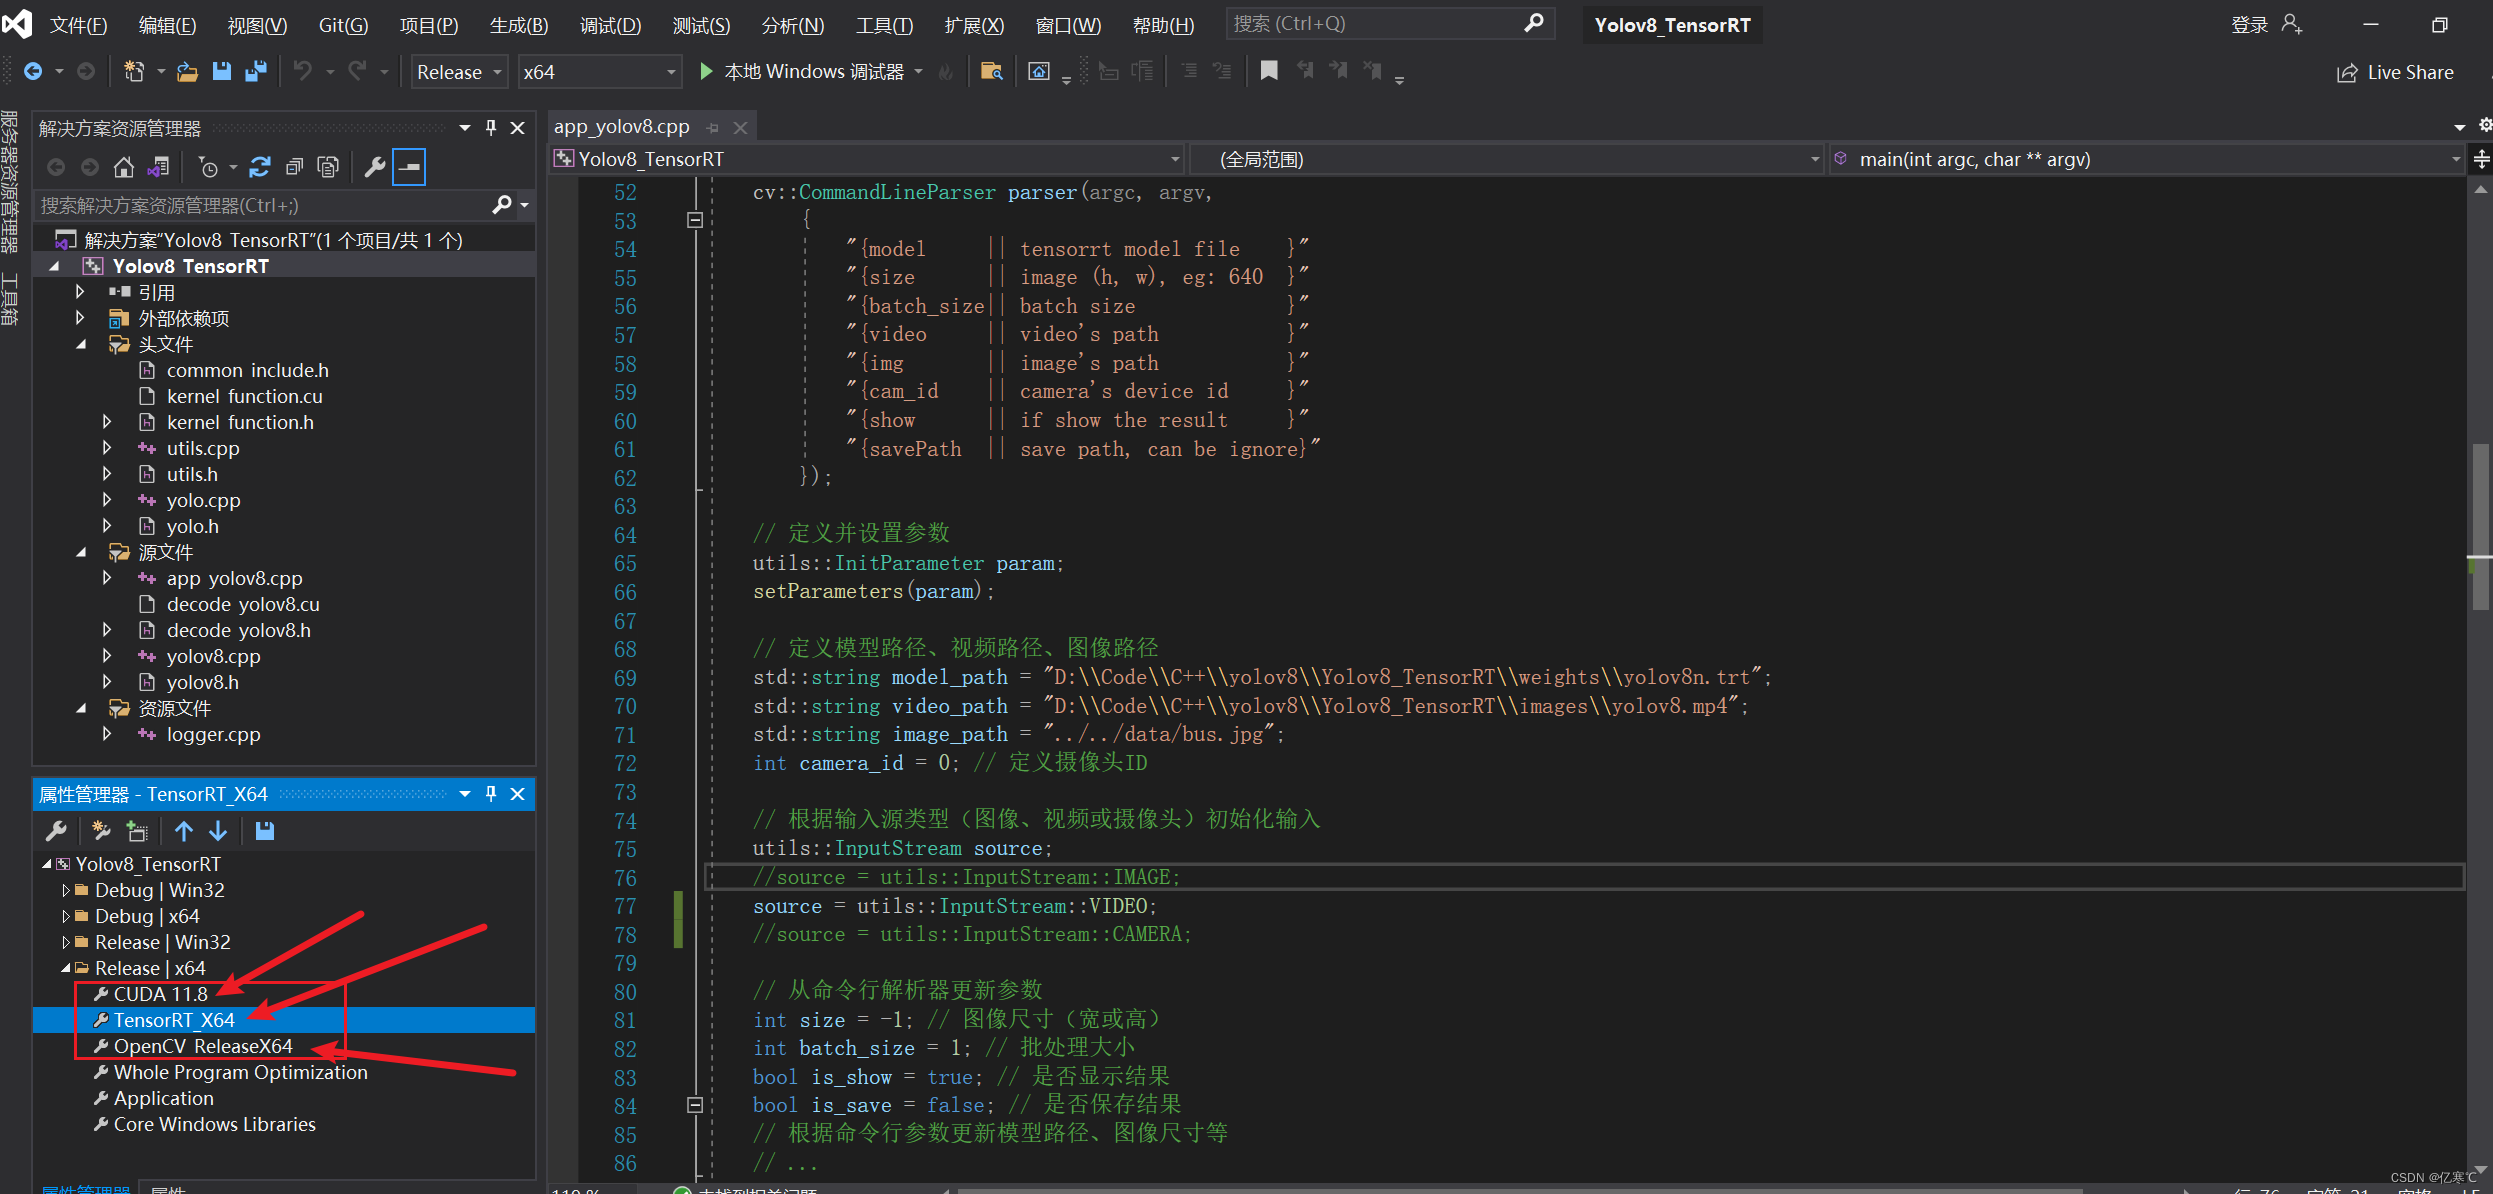The width and height of the screenshot is (2493, 1194).
Task: Save property sheet in Property Manager
Action: tap(265, 831)
